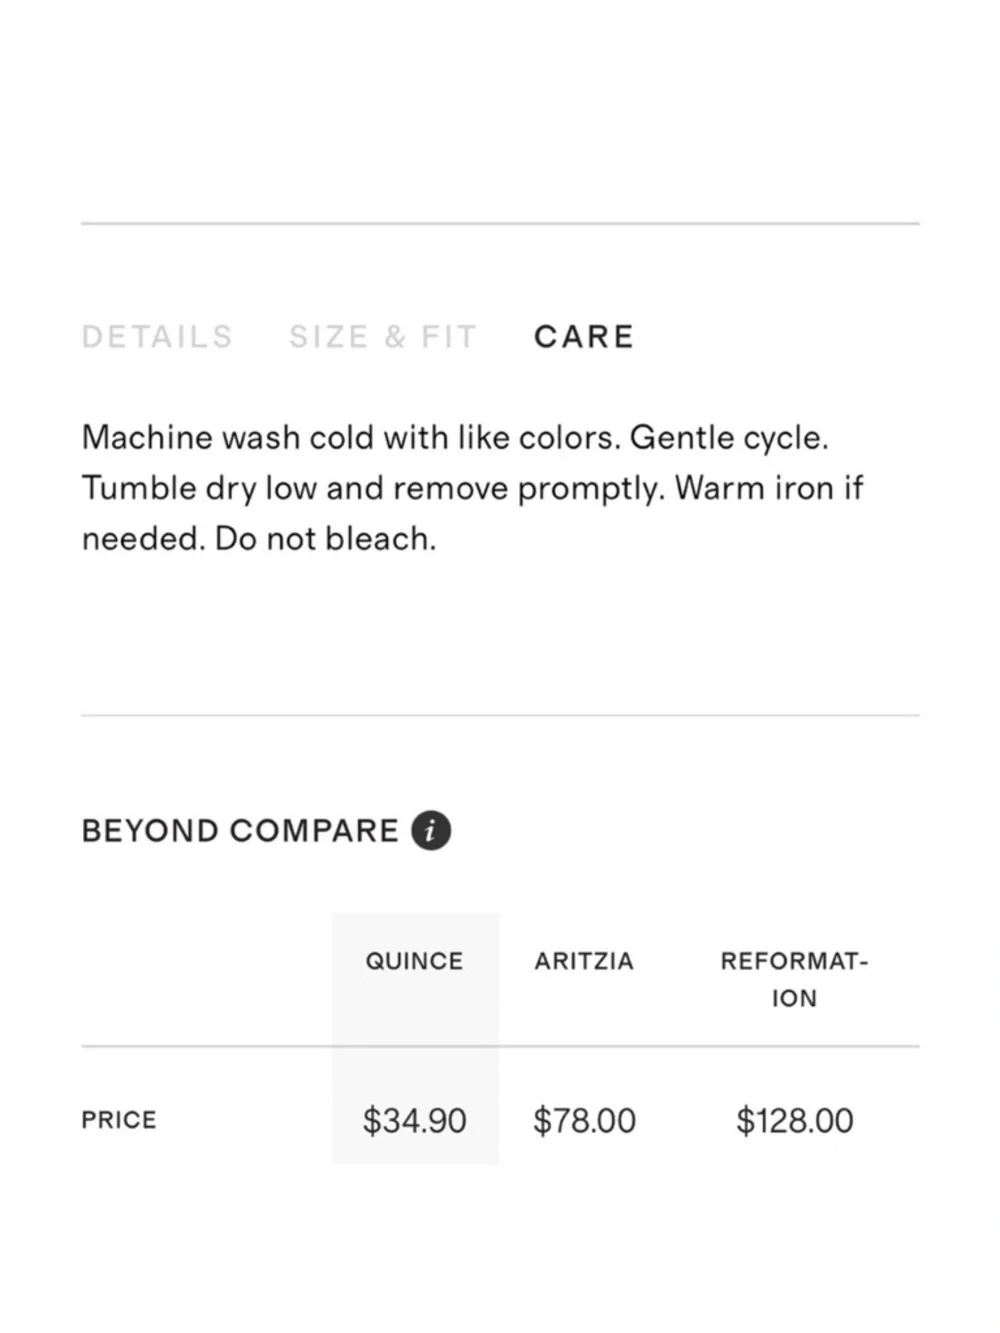Click the "Do not bleach" text
The width and height of the screenshot is (1000, 1333).
[325, 539]
